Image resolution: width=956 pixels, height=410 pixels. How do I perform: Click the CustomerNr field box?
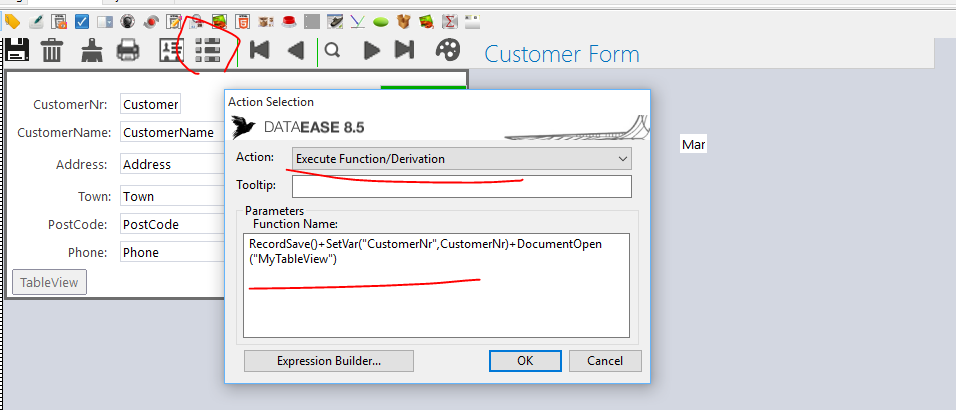point(150,104)
